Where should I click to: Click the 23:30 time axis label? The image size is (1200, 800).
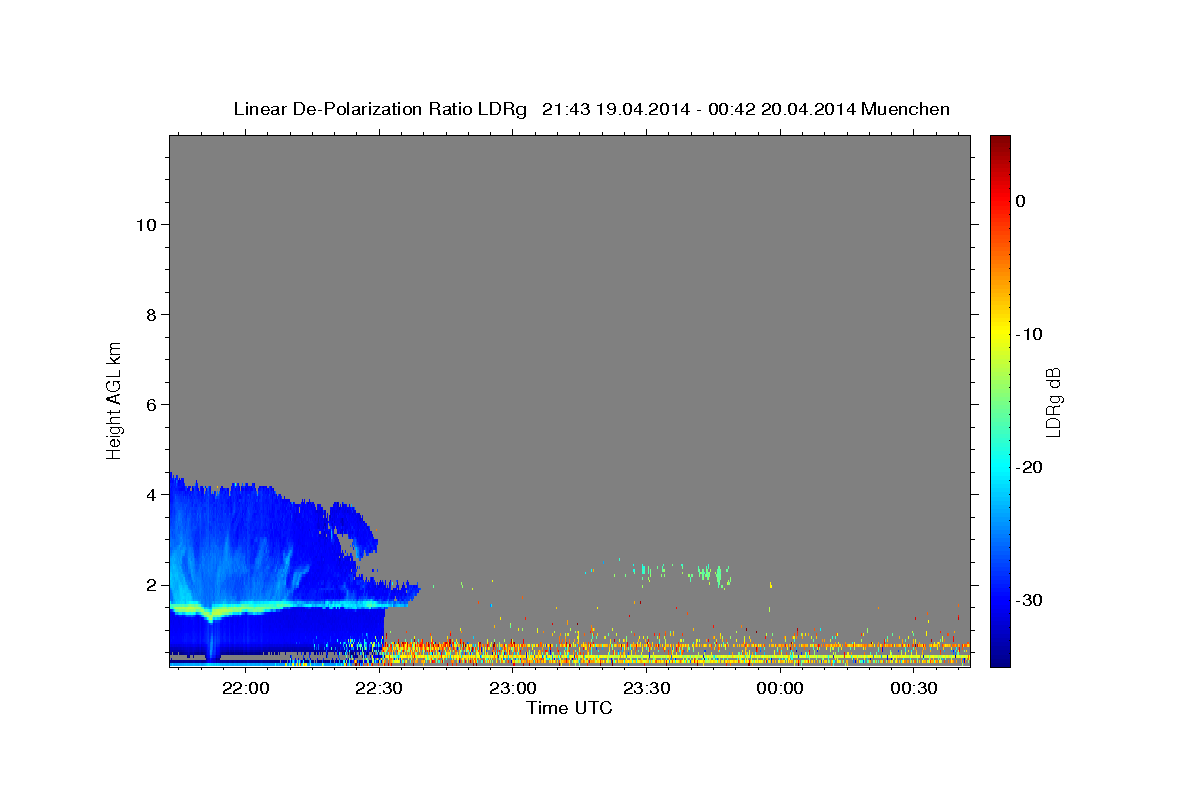click(x=646, y=688)
